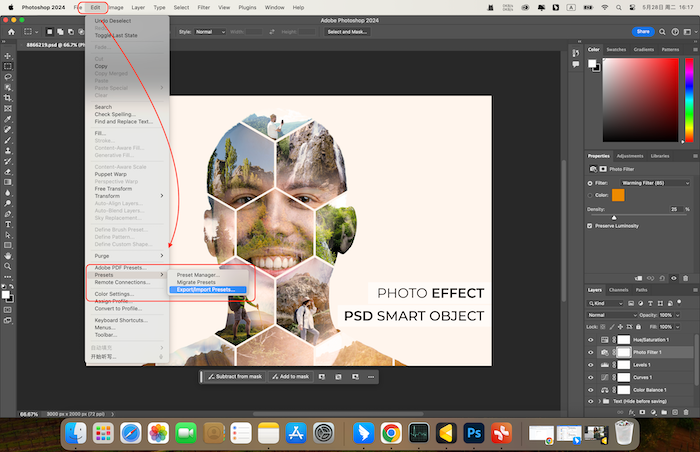Screen dimensions: 700x452
Task: Select the Horizontal Type tool
Action: pos(8,224)
